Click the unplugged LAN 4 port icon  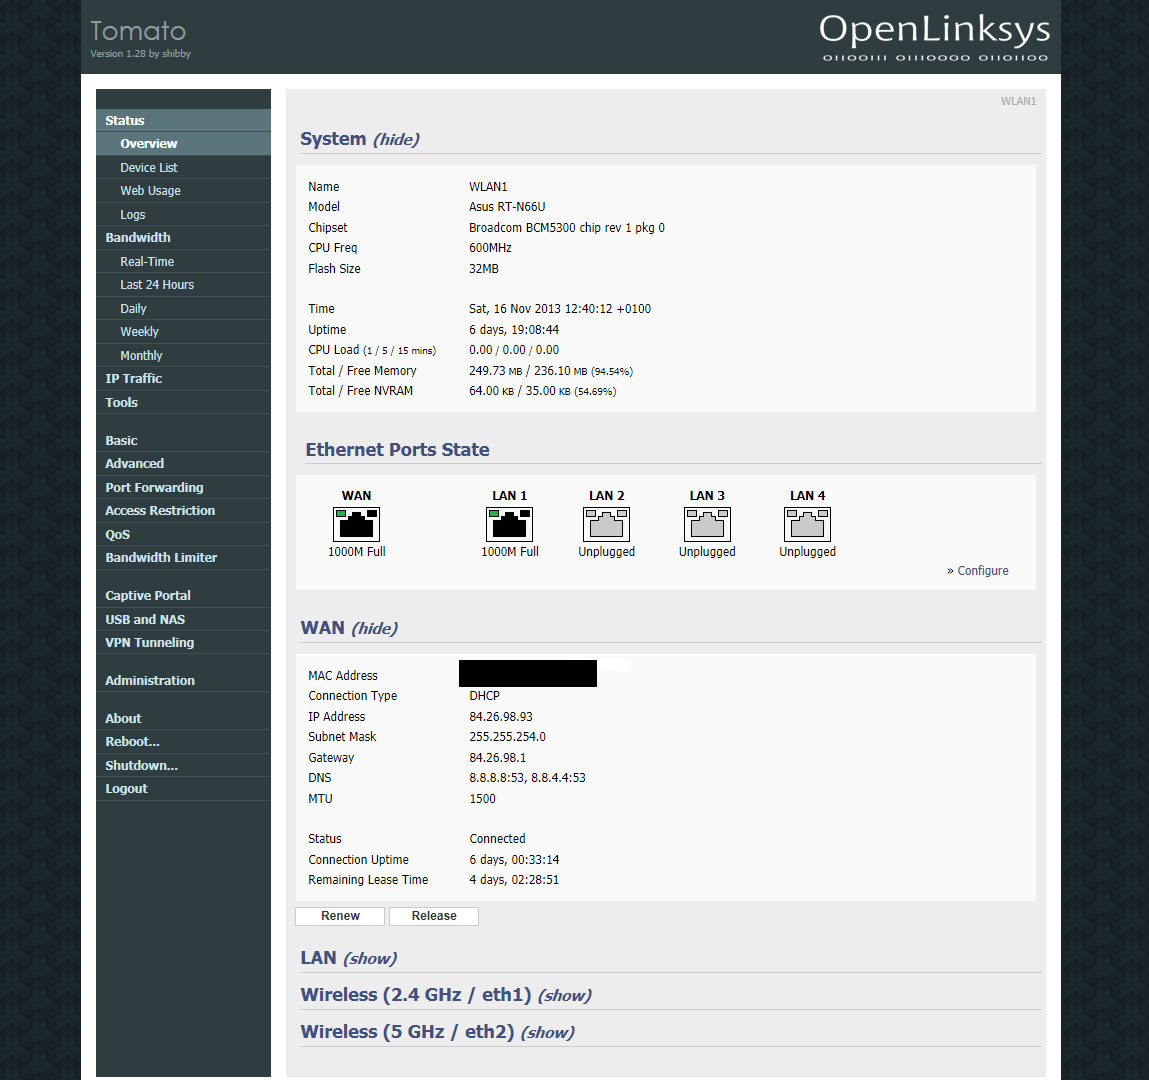(x=807, y=524)
